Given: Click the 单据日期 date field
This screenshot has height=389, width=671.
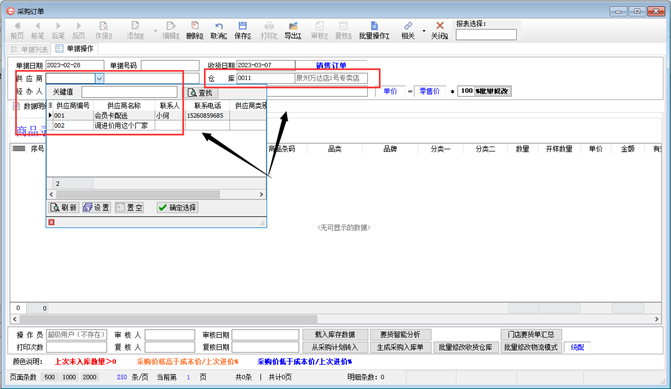Looking at the screenshot, I should 74,65.
